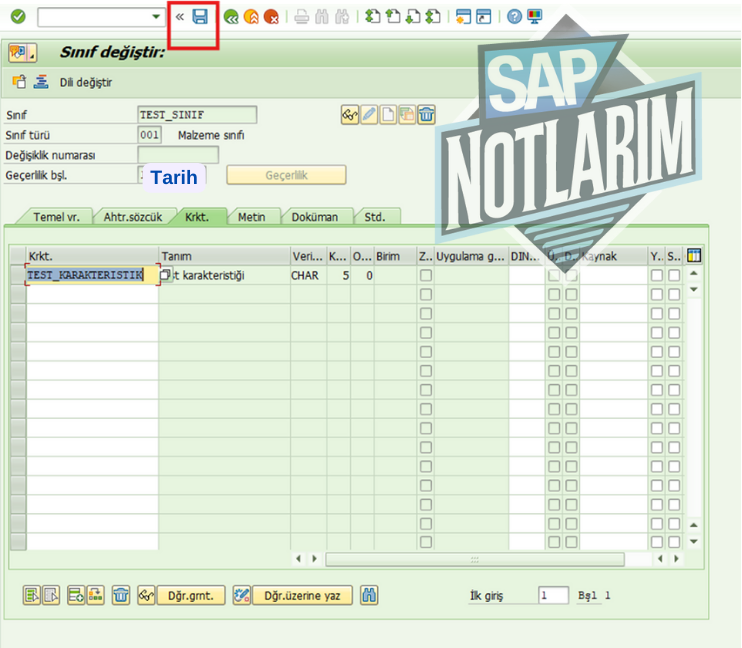This screenshot has height=648, width=742.
Task: Toggle the S.. checkbox in second table row
Action: tap(674, 294)
